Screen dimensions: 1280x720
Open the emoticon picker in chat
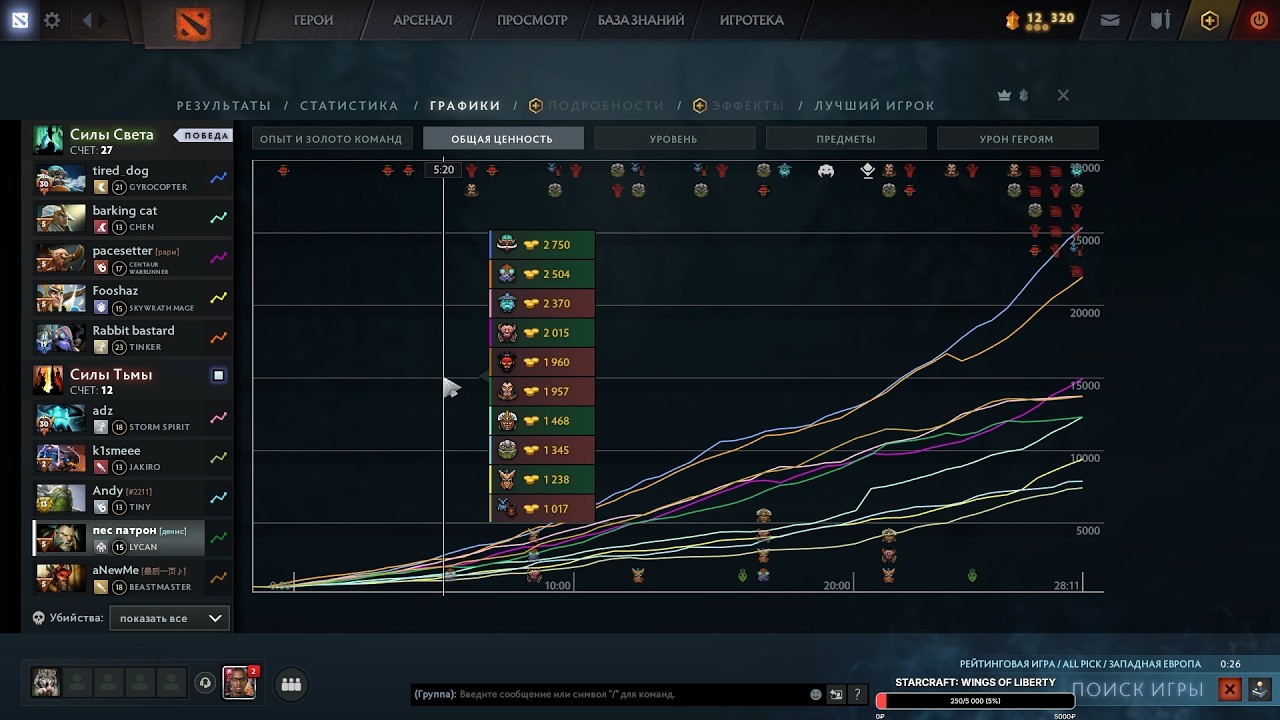point(816,694)
